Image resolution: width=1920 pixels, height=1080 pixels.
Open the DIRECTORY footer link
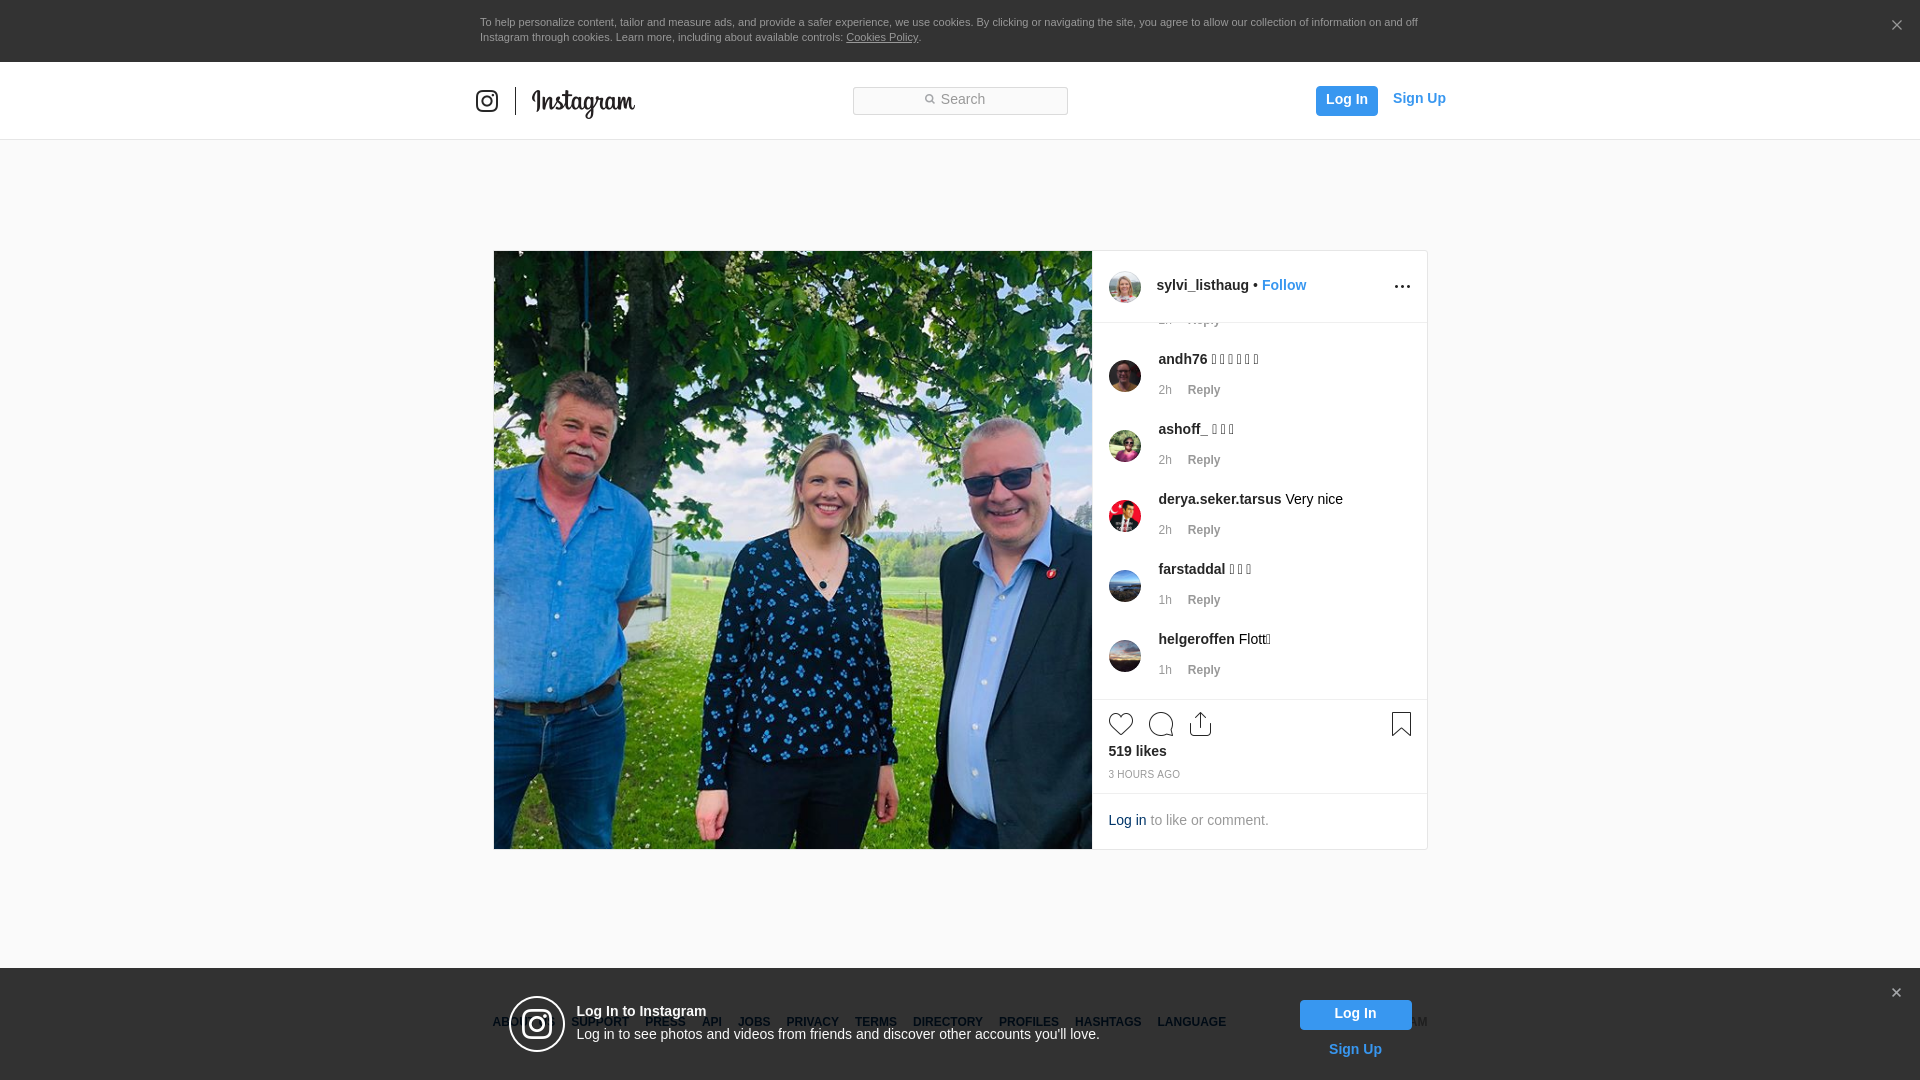tap(948, 1022)
